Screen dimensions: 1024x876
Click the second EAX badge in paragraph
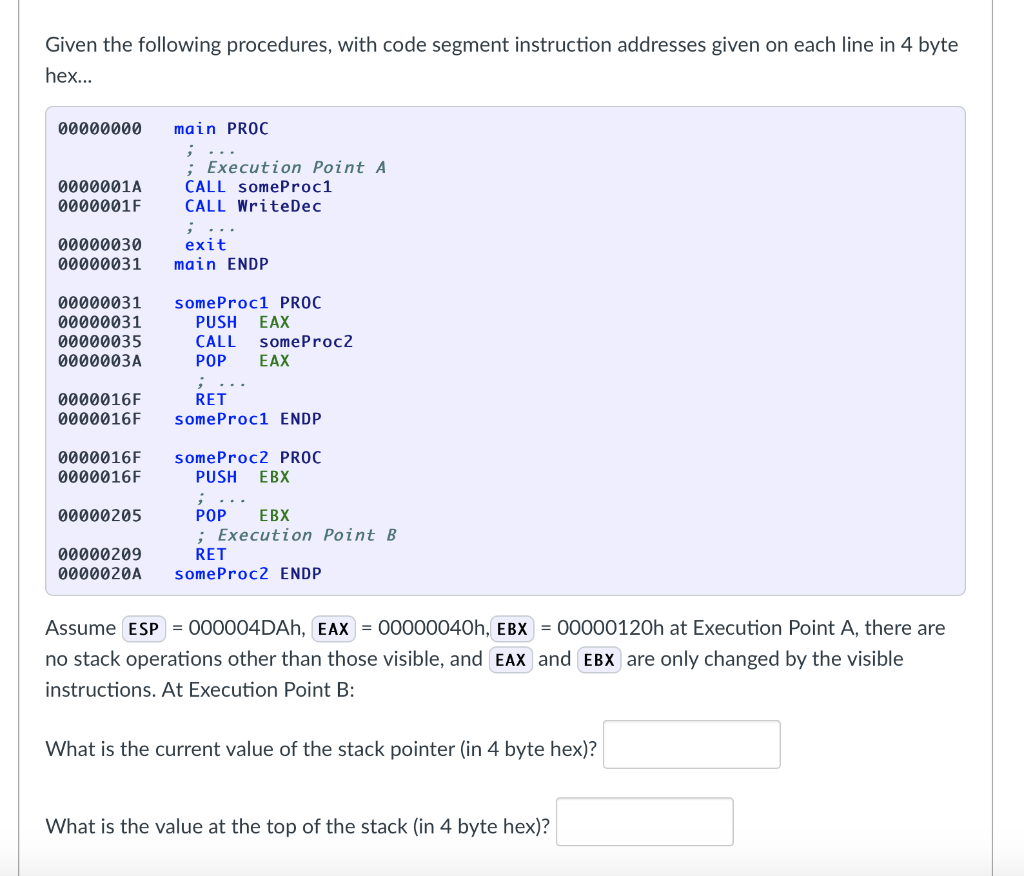510,660
